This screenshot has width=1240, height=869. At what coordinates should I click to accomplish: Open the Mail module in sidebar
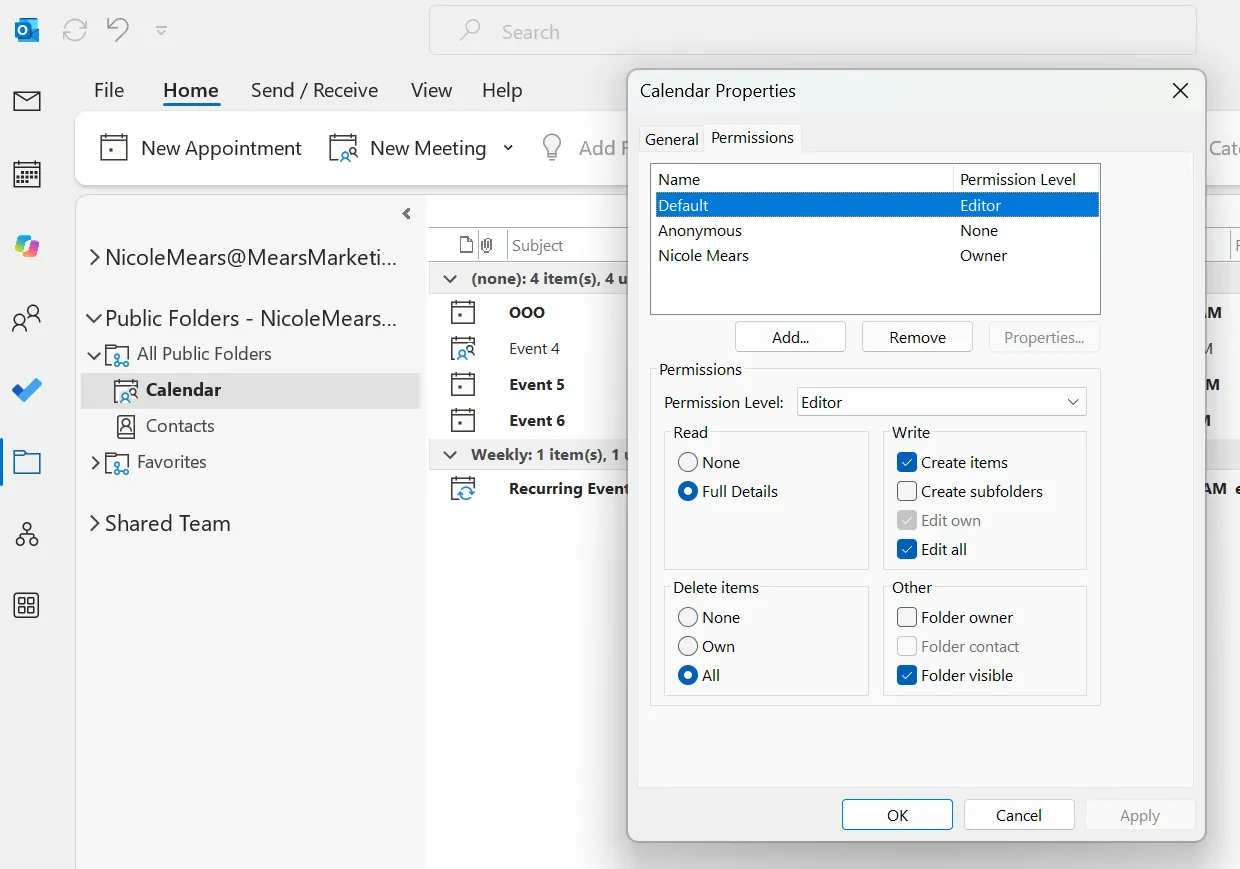(27, 101)
